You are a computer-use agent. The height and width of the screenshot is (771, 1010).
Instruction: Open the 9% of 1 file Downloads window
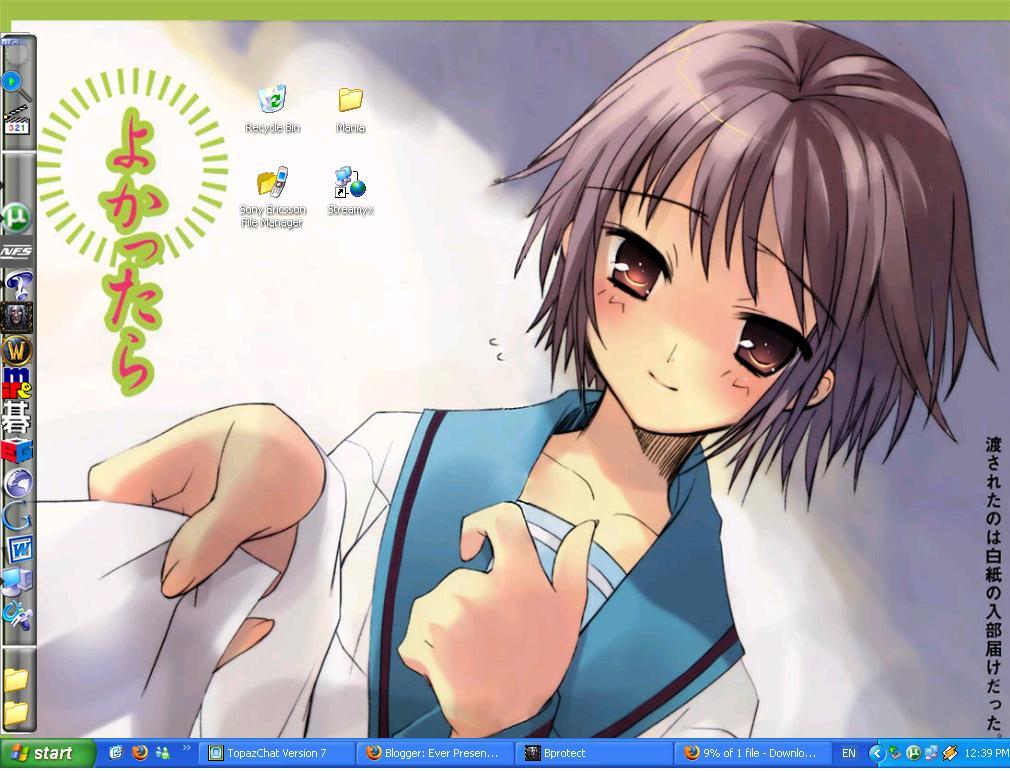(x=752, y=753)
